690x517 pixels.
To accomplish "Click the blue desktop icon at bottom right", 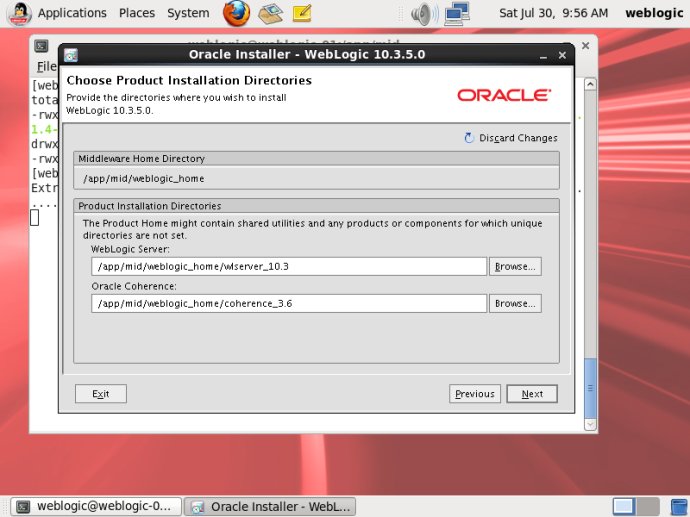I will [679, 507].
